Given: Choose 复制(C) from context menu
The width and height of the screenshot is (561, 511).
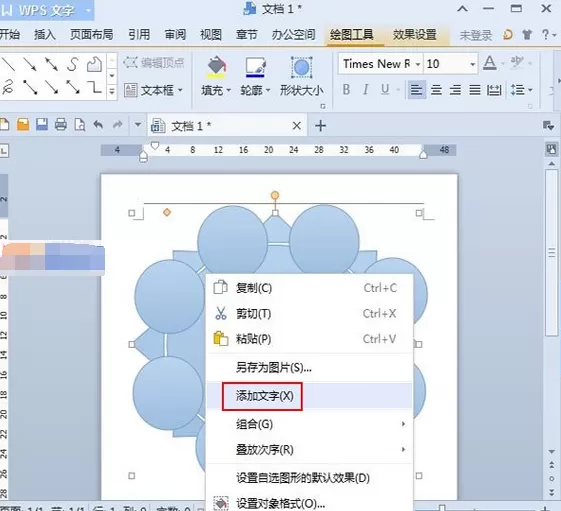Looking at the screenshot, I should [x=310, y=288].
